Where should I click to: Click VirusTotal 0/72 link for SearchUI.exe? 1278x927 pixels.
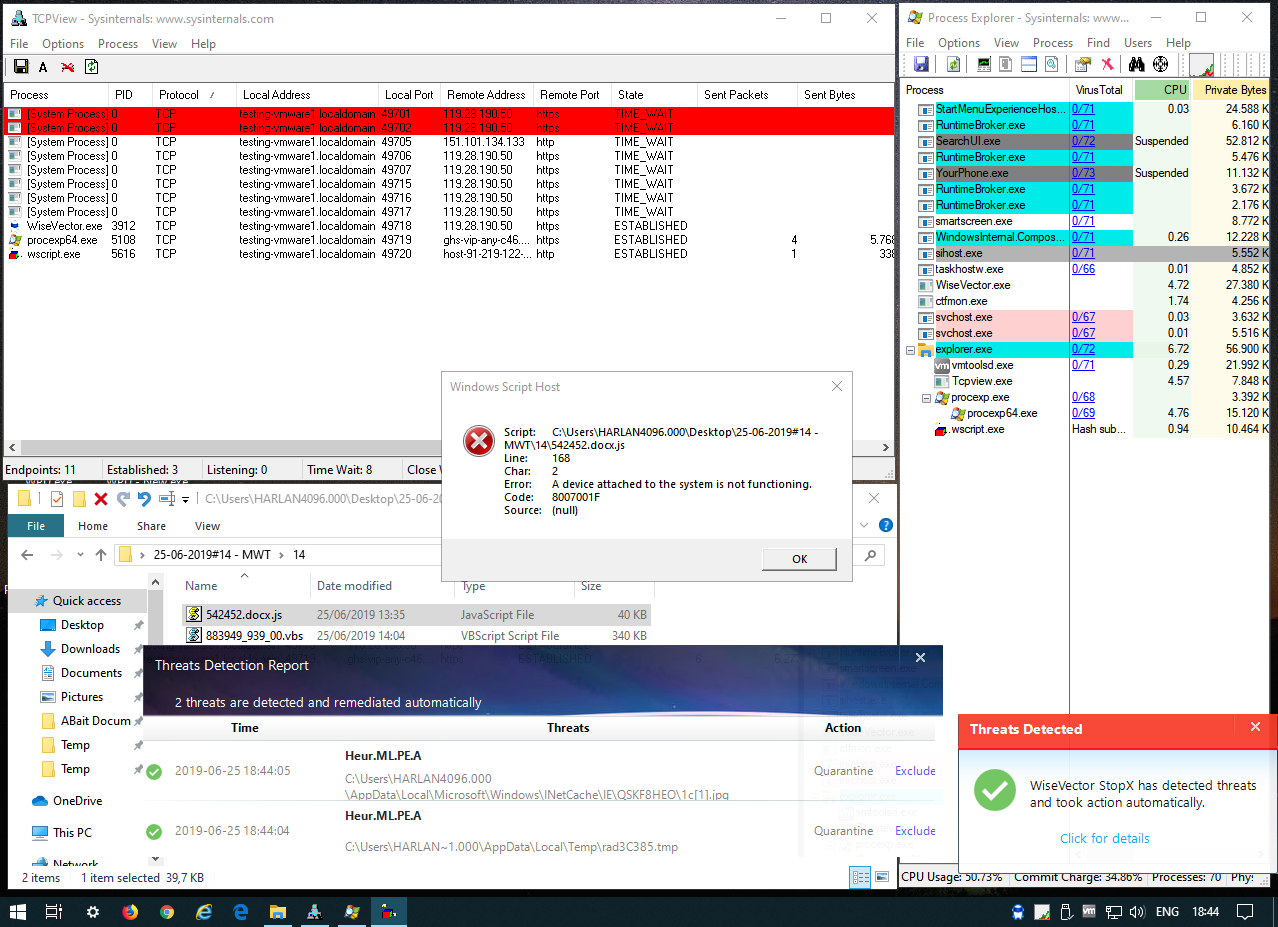click(1083, 141)
